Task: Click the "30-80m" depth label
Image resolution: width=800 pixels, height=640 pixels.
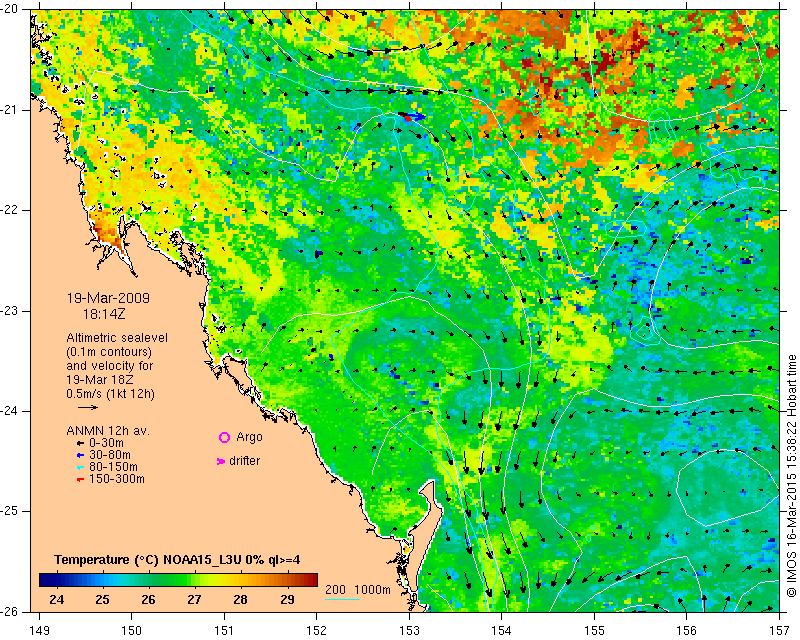Action: pos(110,455)
